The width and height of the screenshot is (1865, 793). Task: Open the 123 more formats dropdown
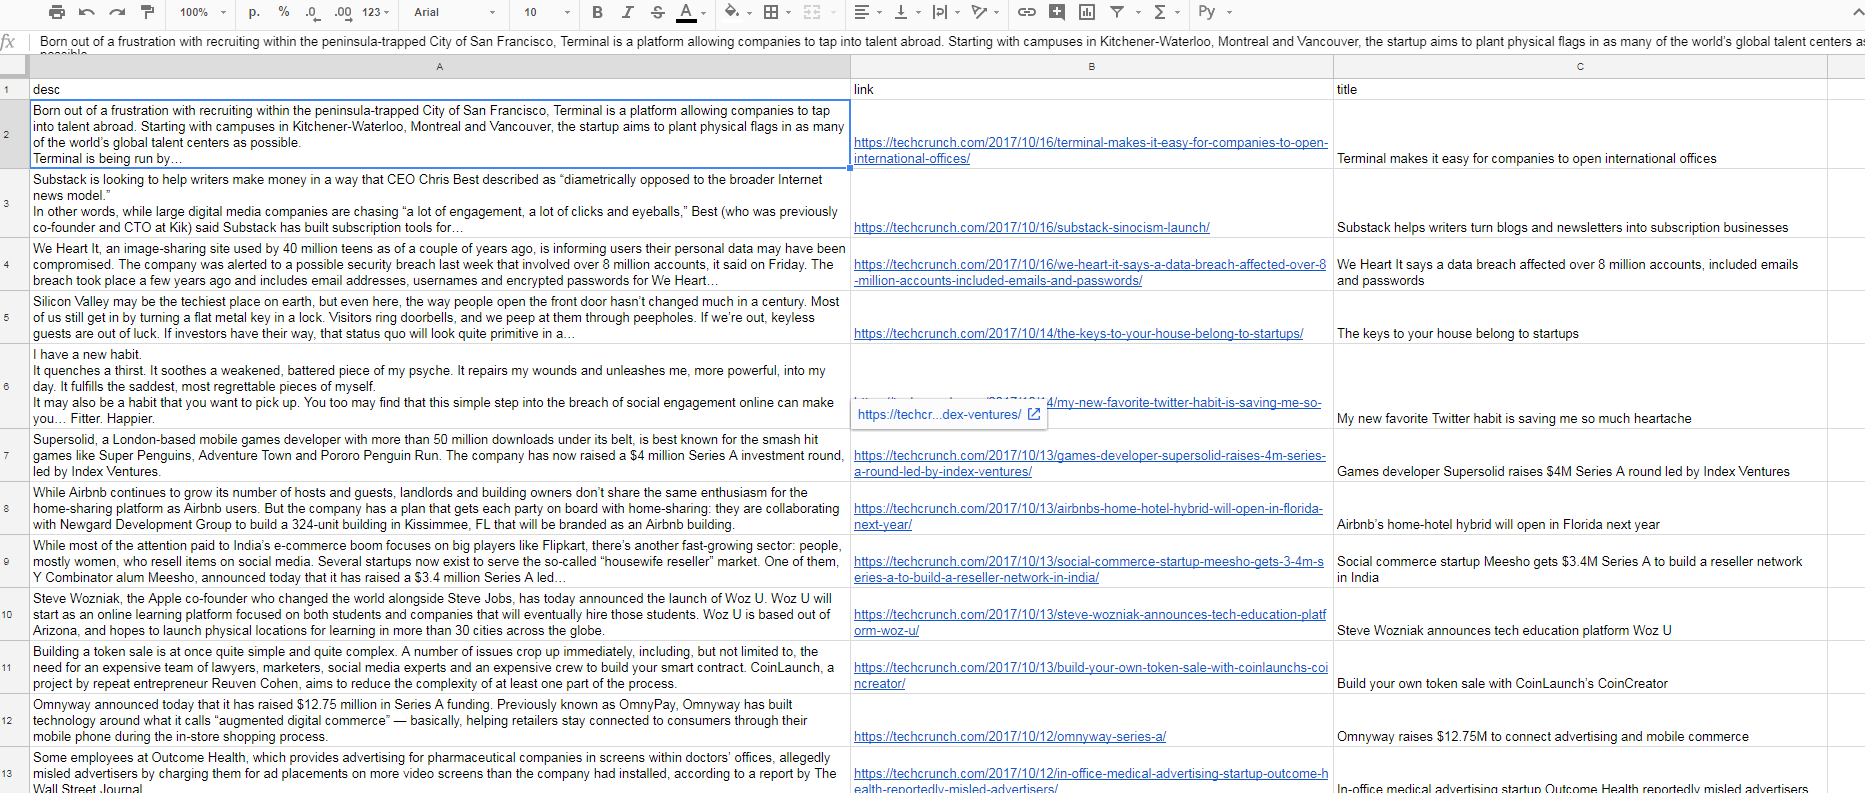(x=376, y=12)
